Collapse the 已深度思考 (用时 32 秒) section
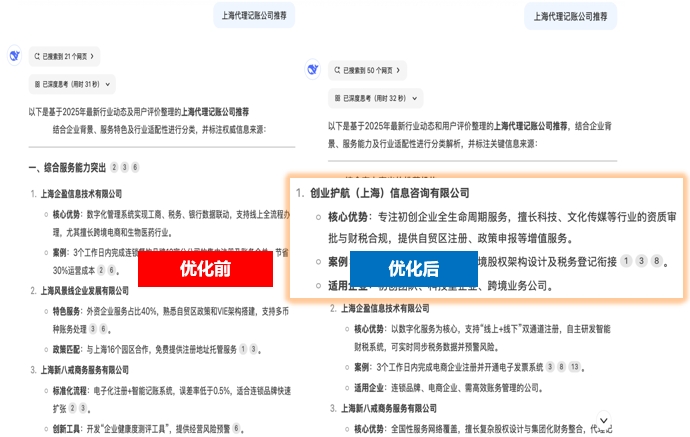Screen dimensions: 690x437 (375, 98)
